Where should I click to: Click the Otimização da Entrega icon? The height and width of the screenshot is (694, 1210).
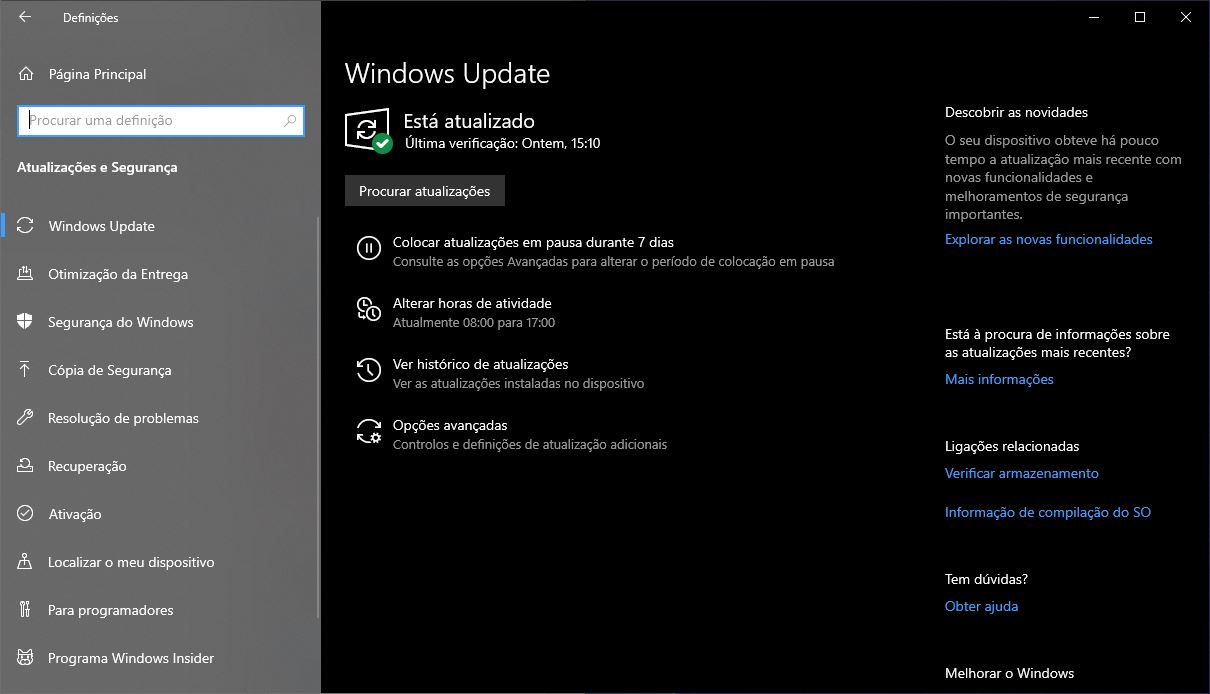pyautogui.click(x=26, y=274)
